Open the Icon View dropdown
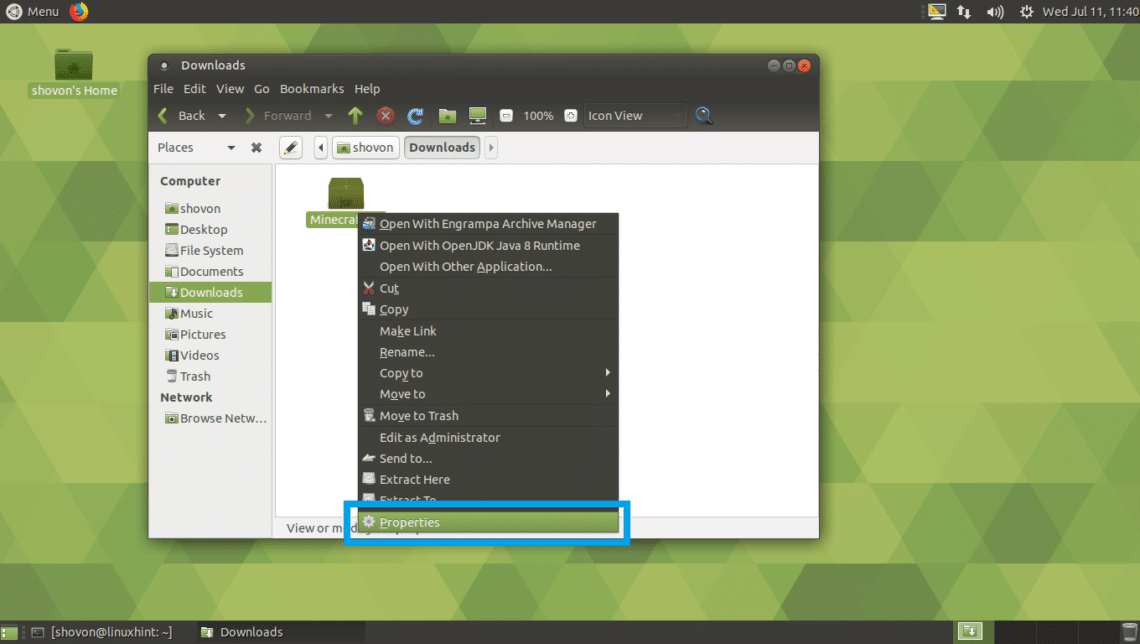The width and height of the screenshot is (1140, 644). (x=634, y=116)
